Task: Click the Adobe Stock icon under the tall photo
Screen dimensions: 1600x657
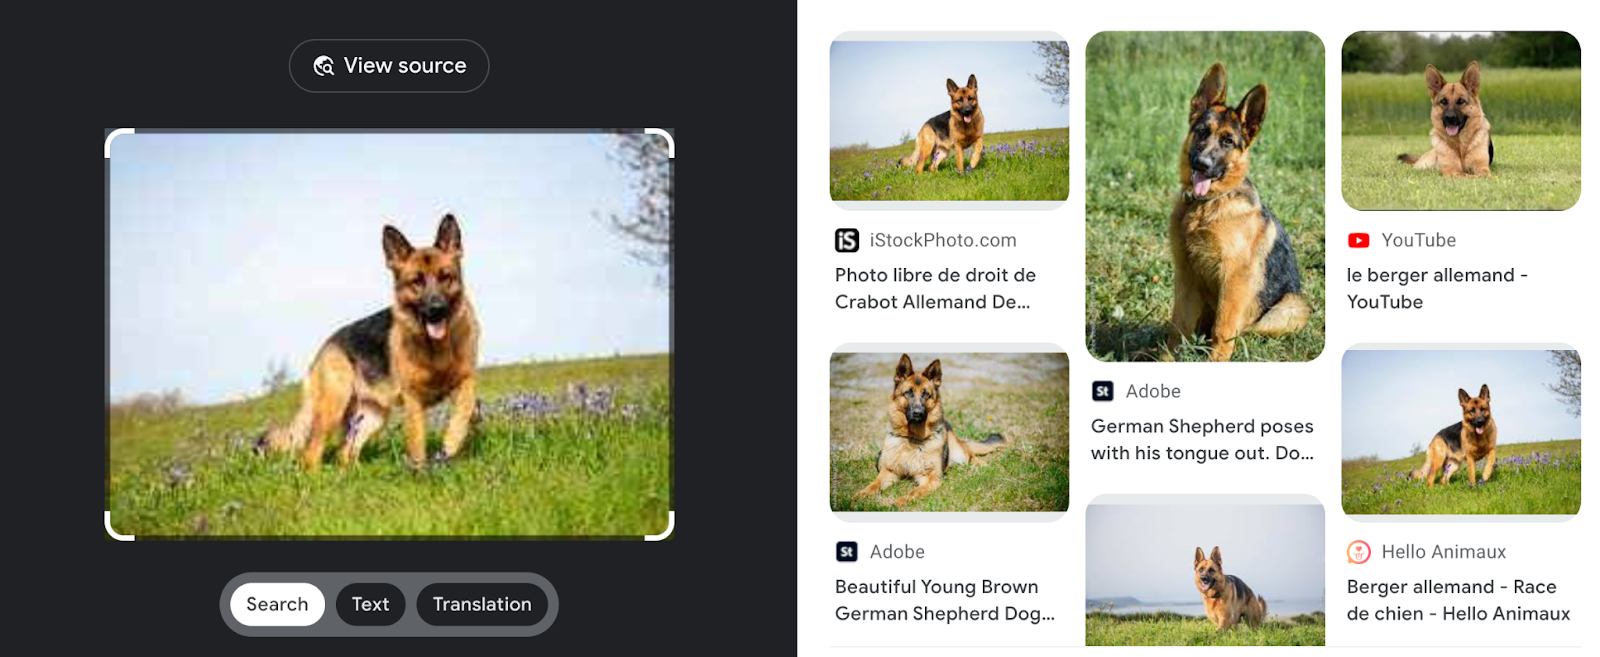Action: 1103,391
